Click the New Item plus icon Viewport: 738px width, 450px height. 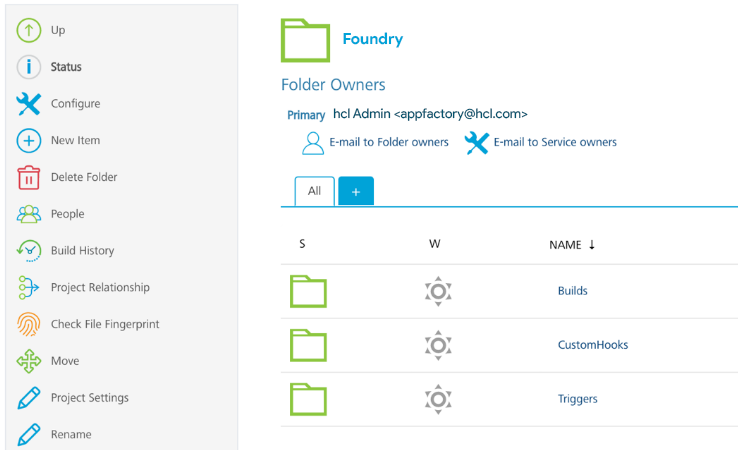point(29,141)
